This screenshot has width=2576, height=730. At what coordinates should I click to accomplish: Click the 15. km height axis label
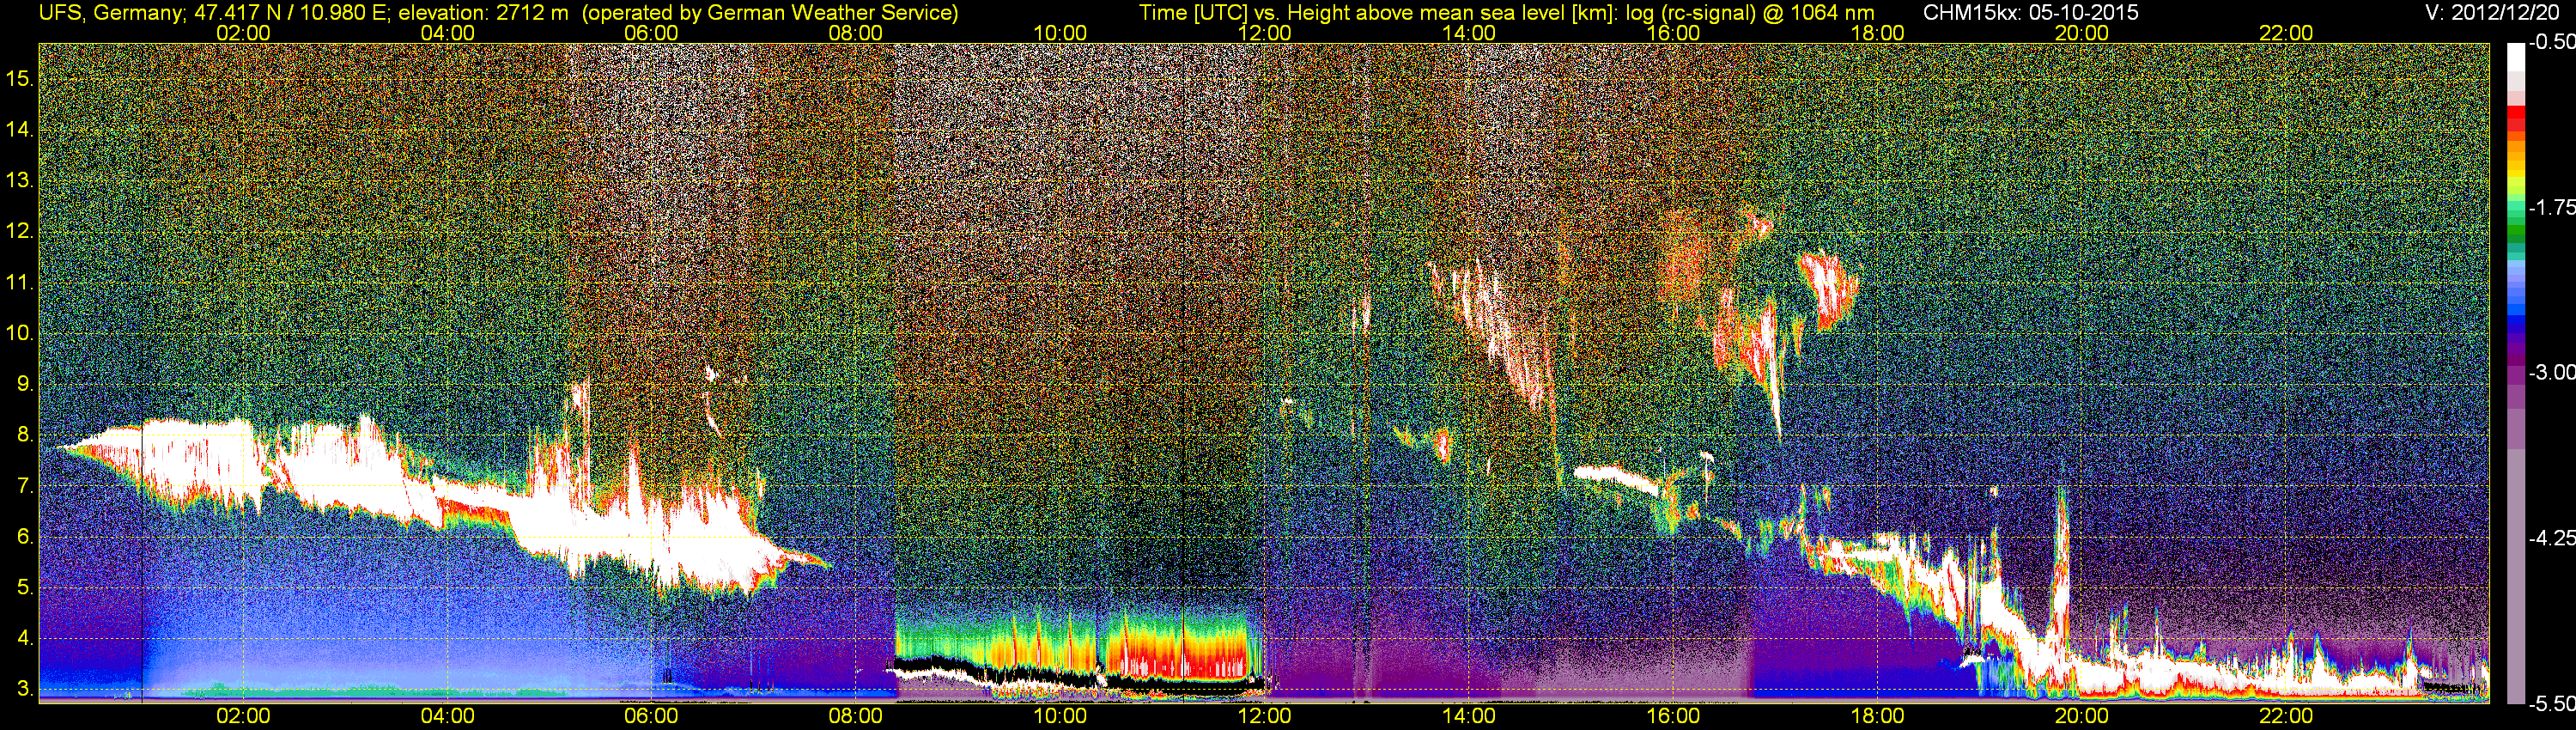[x=19, y=78]
